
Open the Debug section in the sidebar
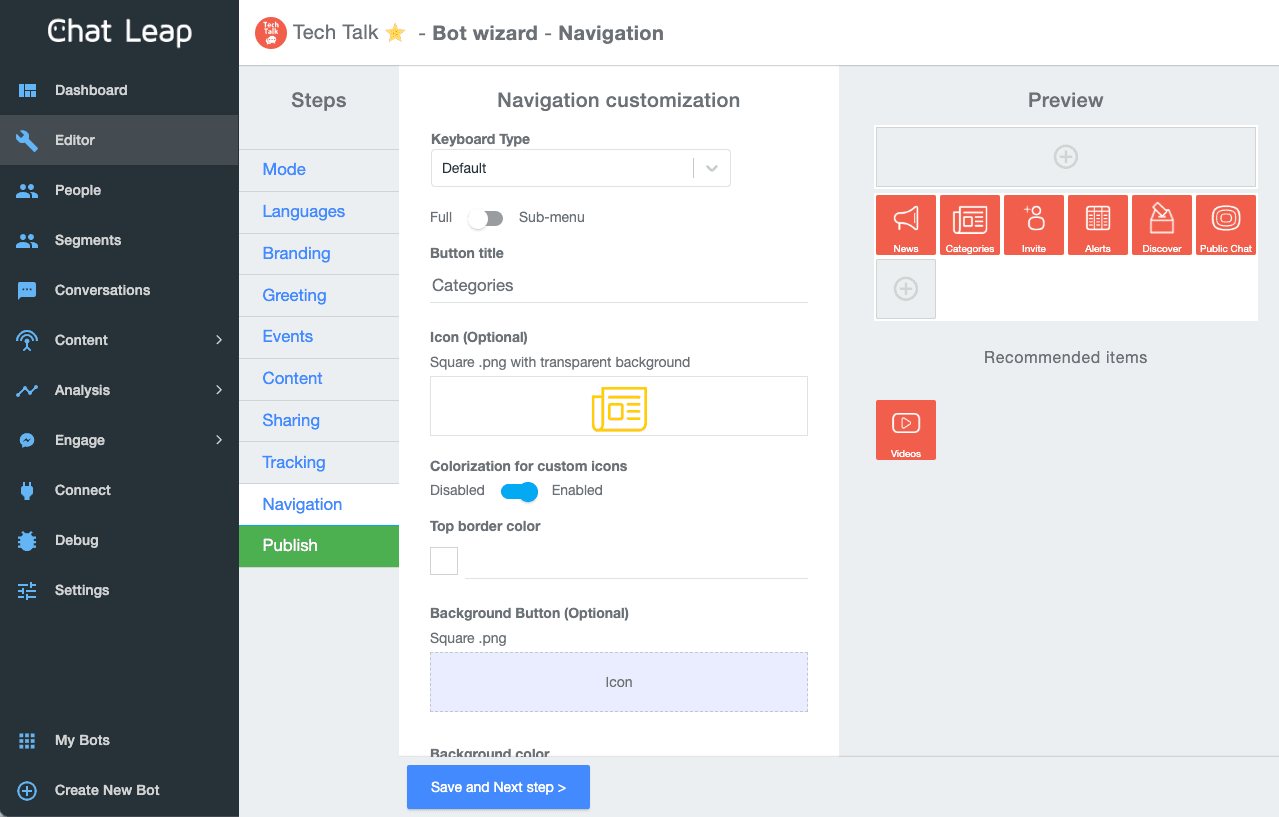click(x=75, y=540)
